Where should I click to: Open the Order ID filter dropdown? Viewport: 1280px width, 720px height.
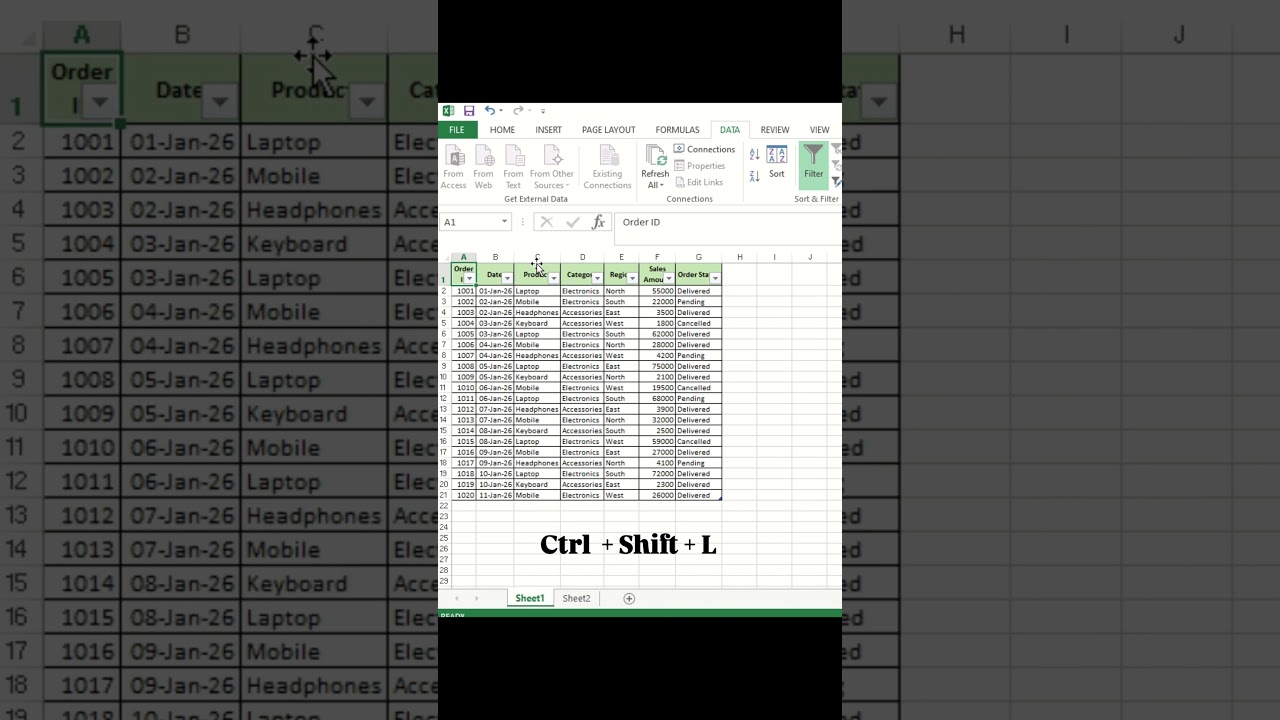470,279
